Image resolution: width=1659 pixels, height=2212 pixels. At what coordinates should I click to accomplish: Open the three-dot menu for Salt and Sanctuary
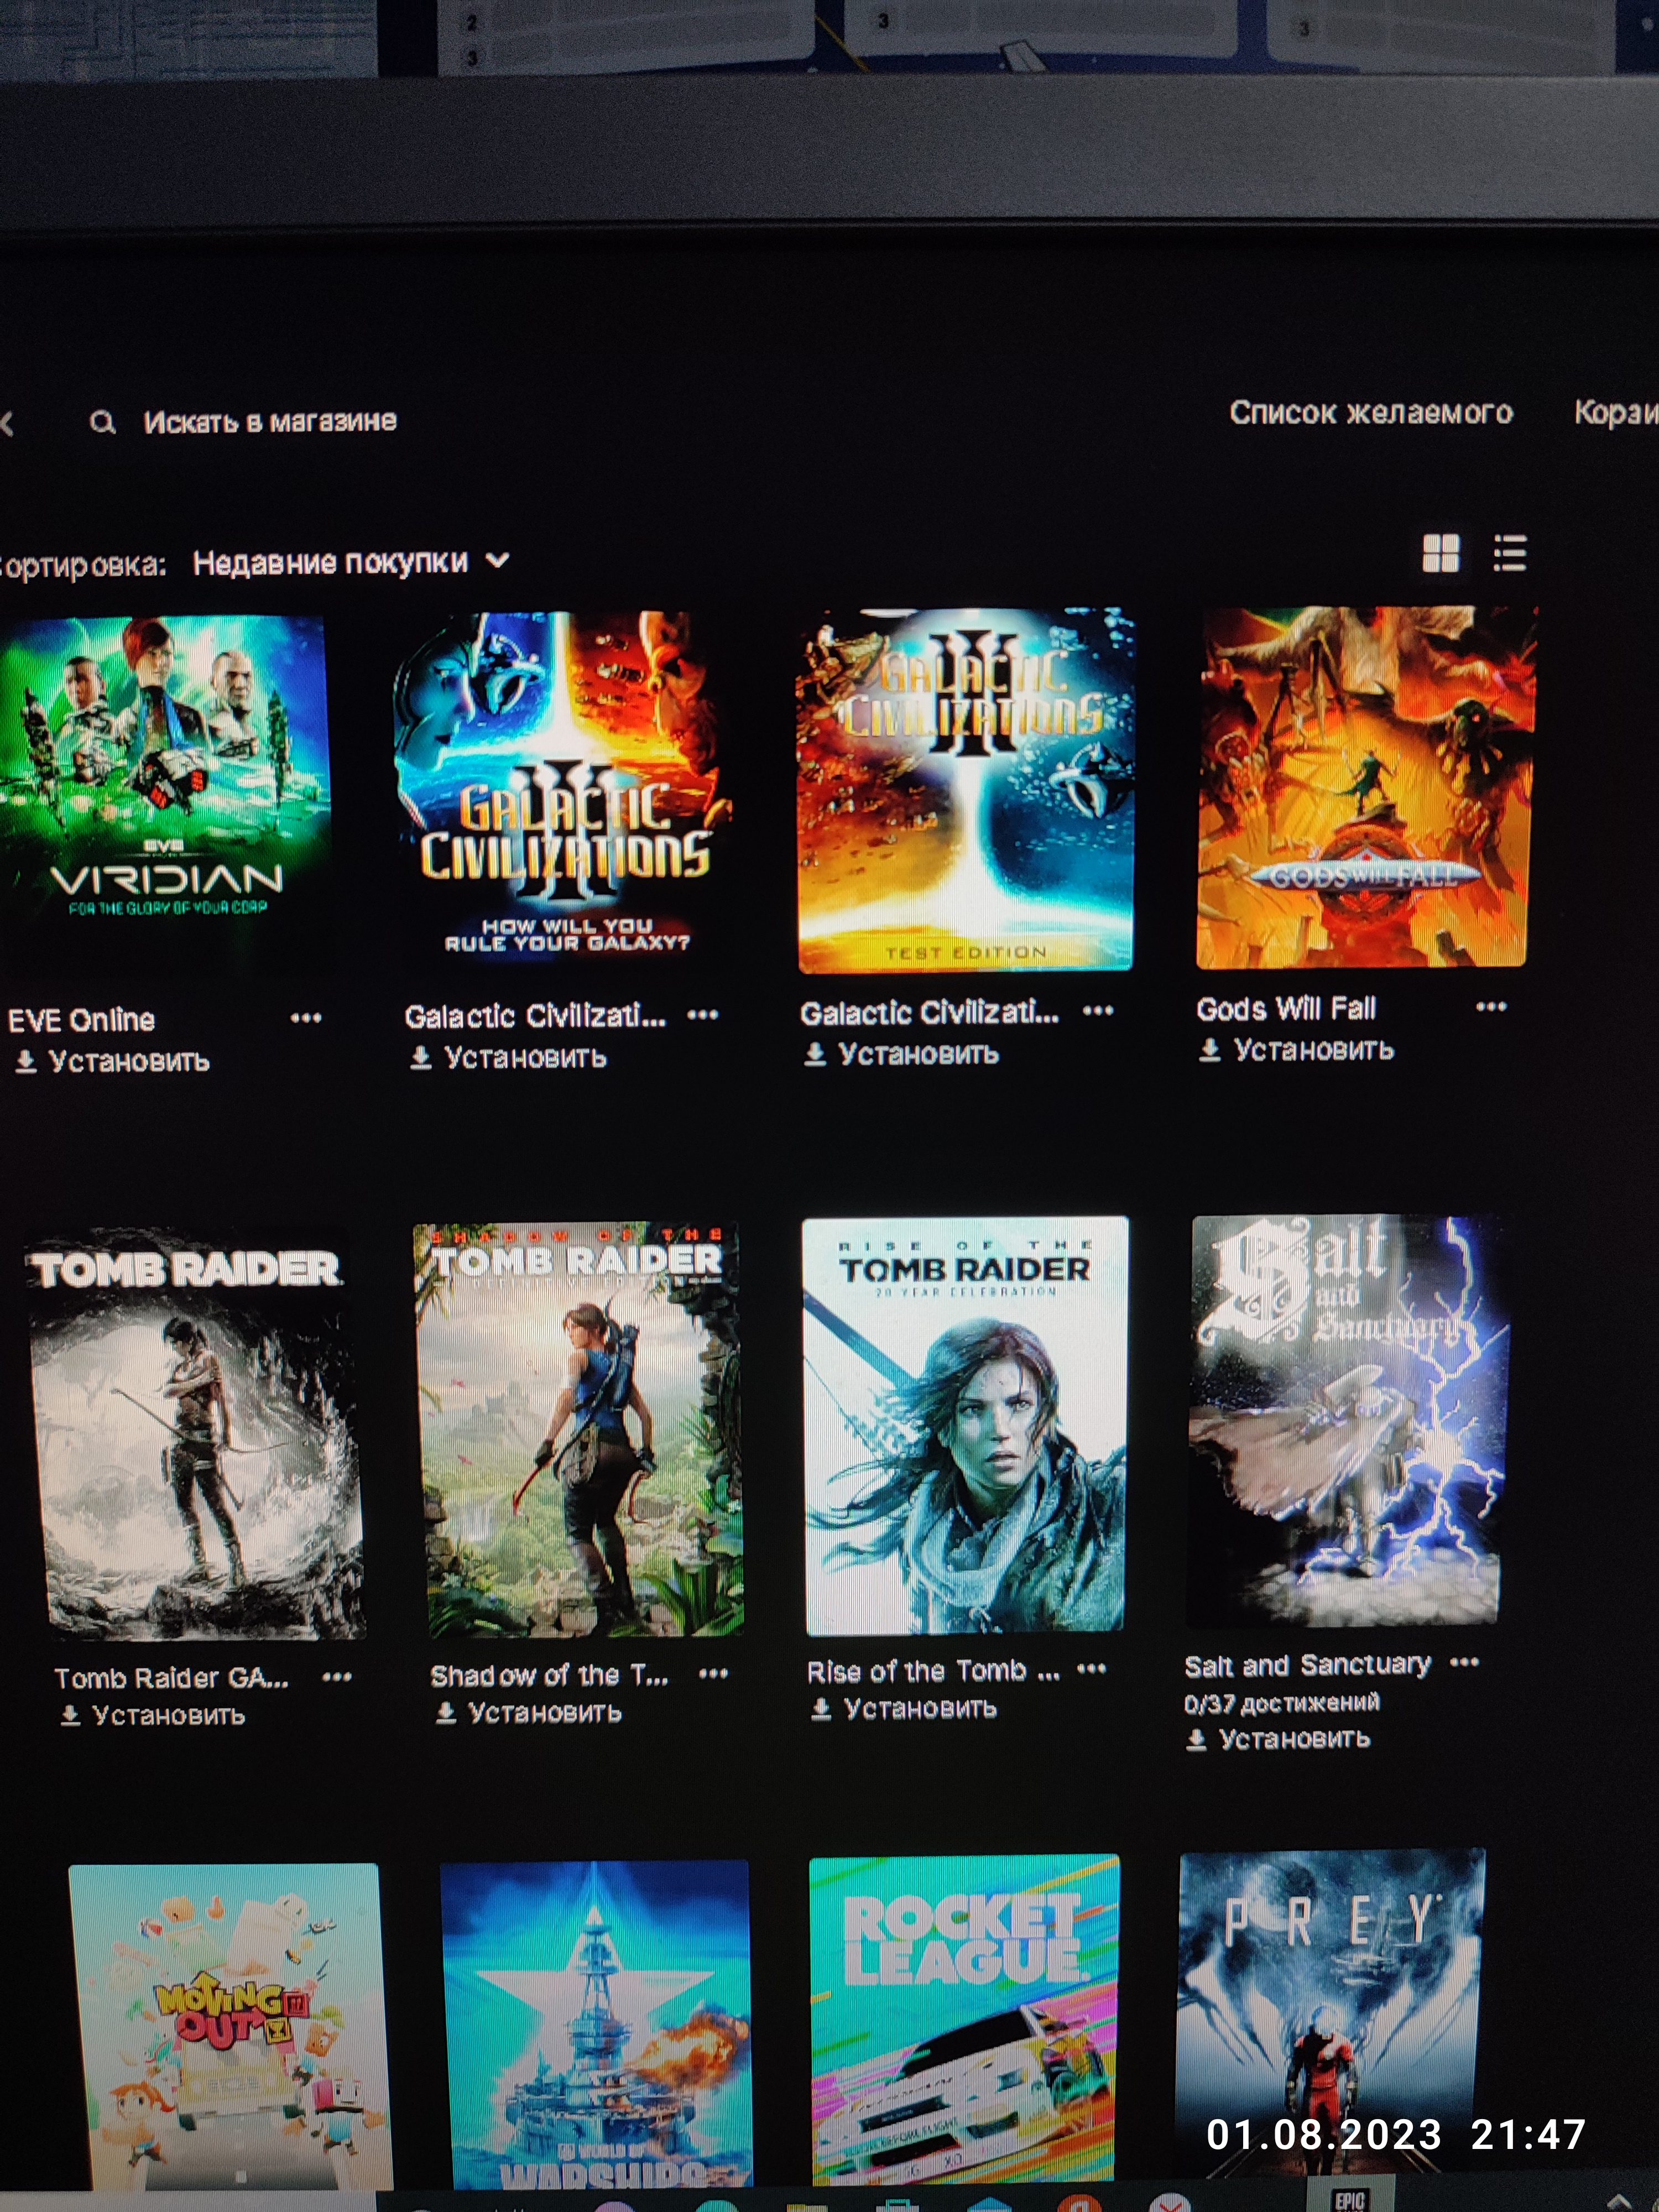(x=1463, y=1662)
